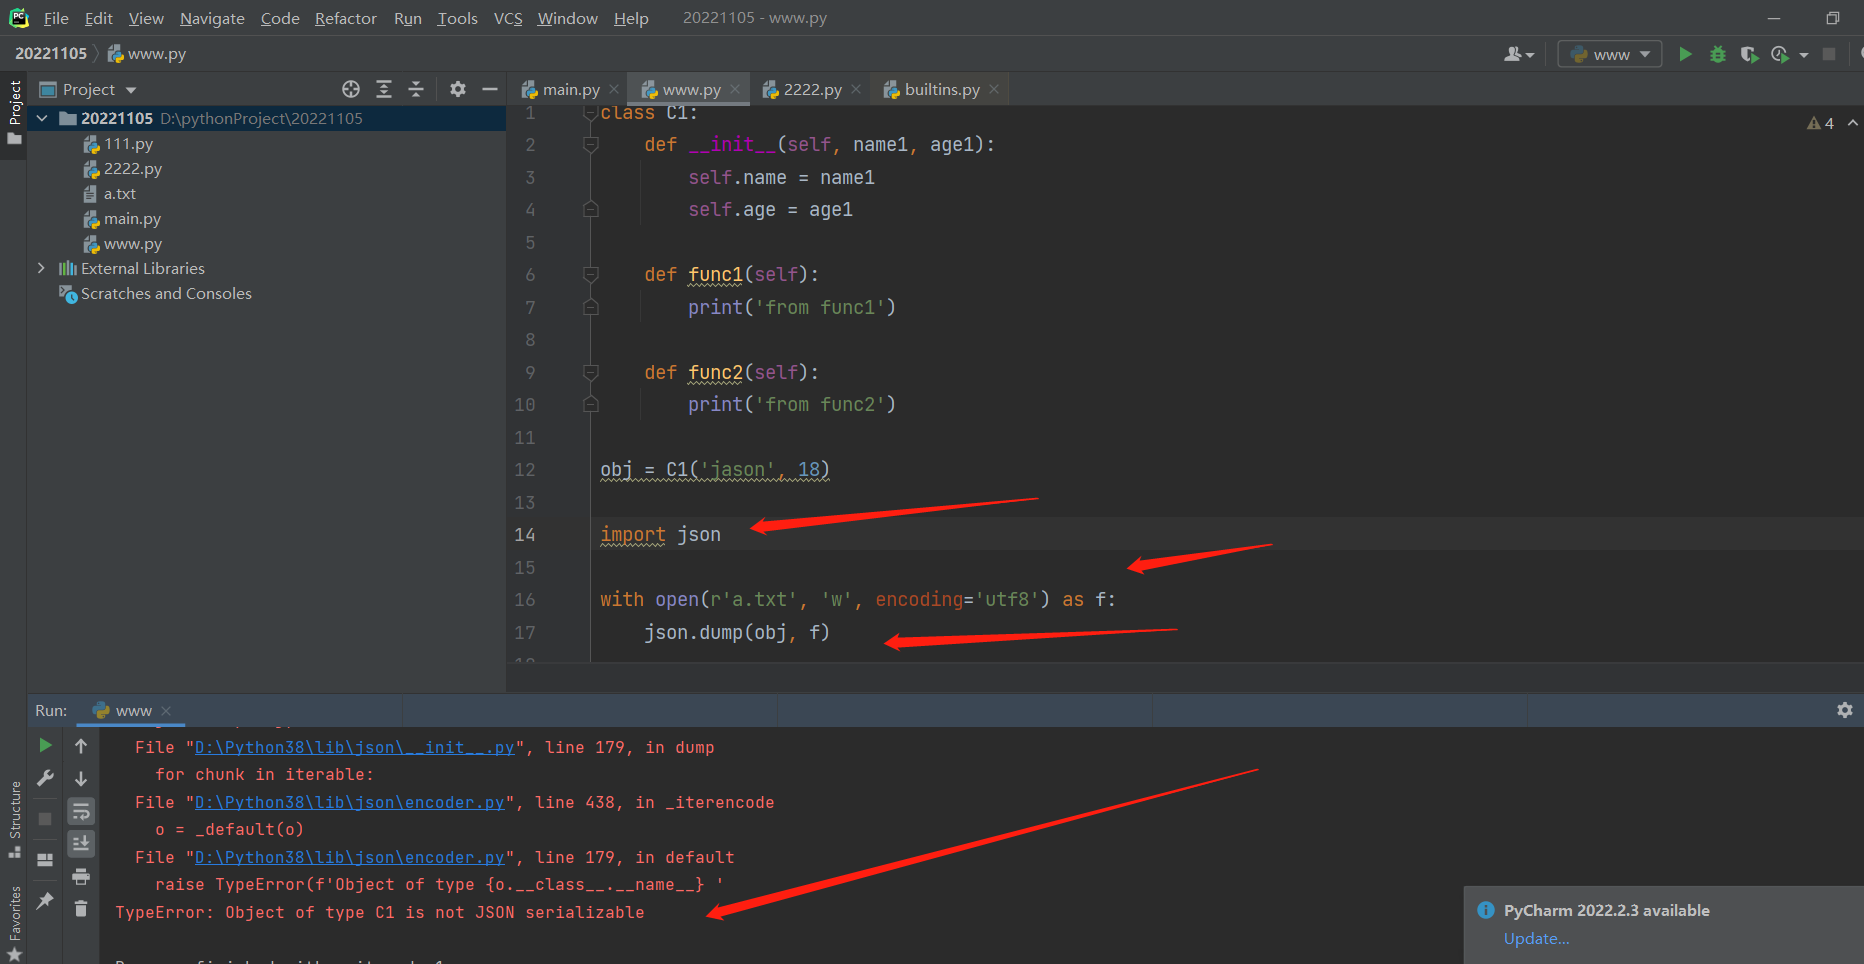Open the user account icon menu

click(1519, 54)
